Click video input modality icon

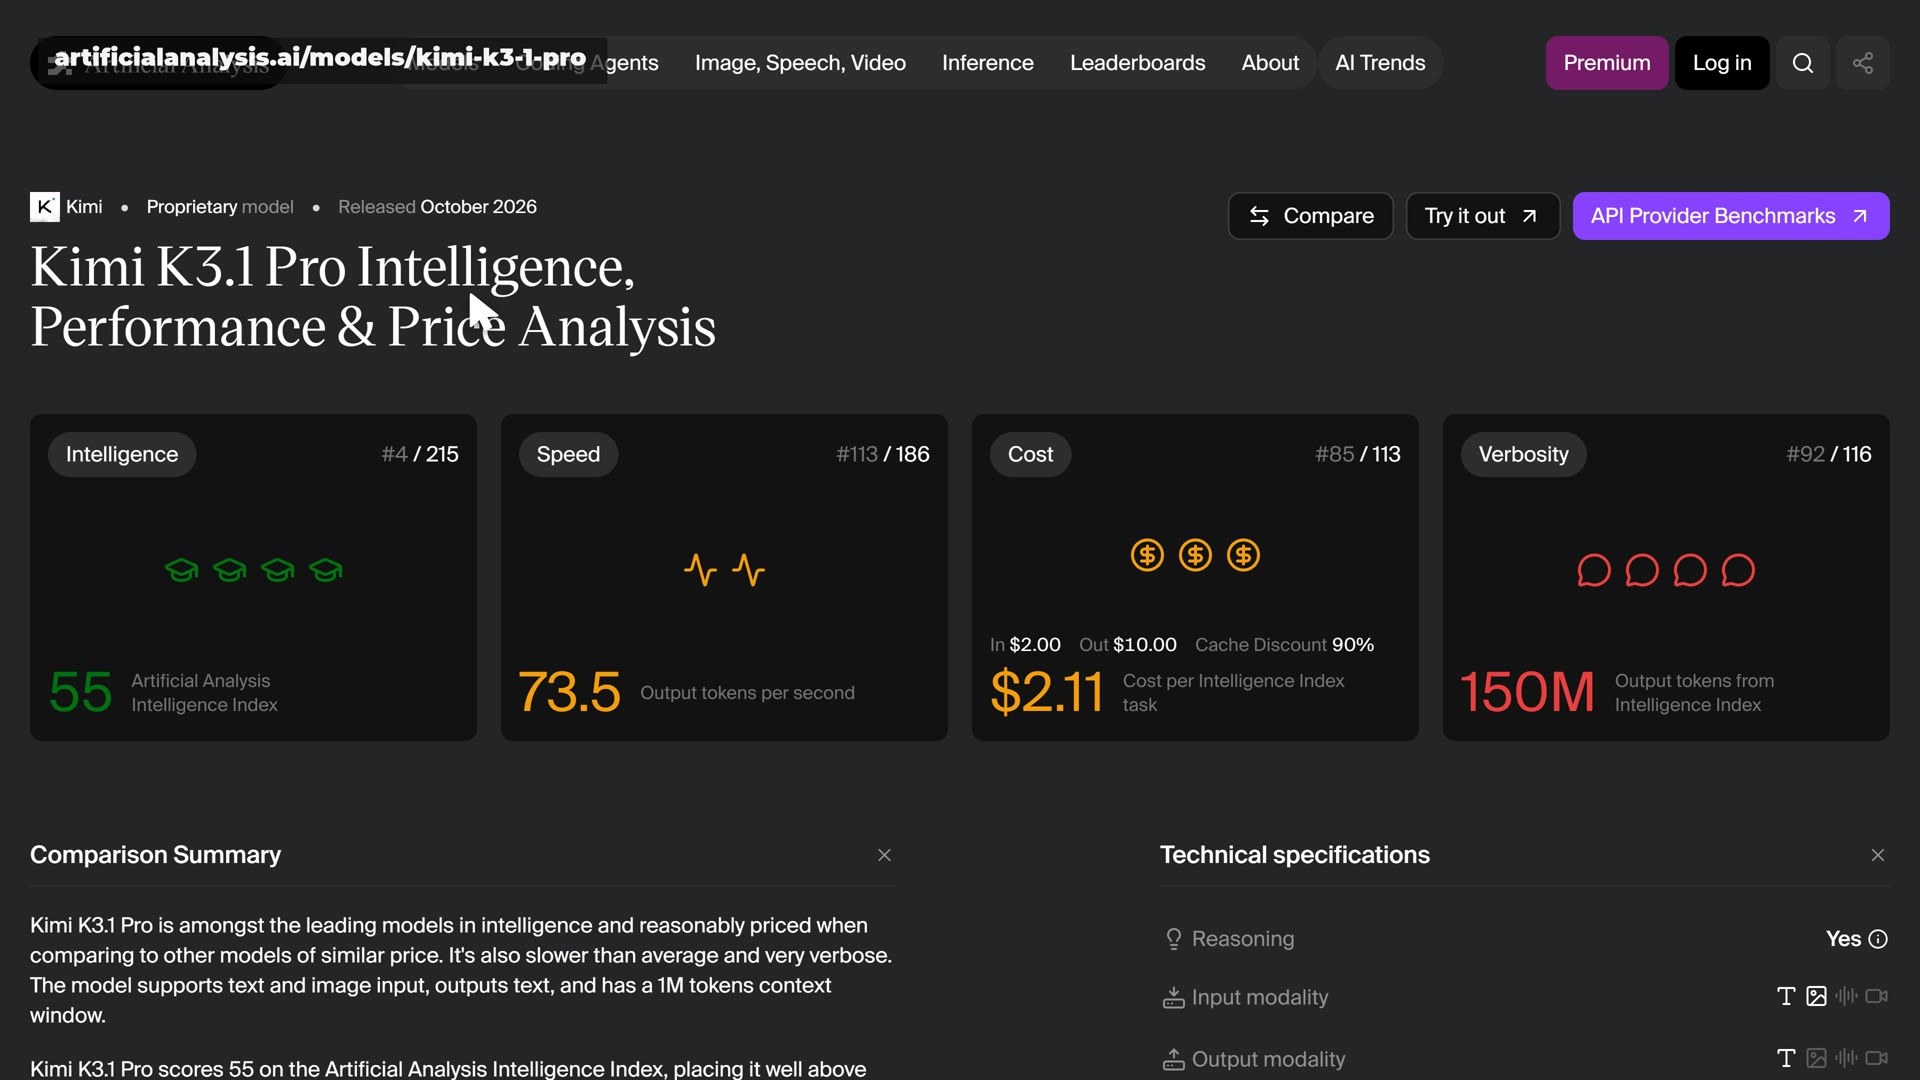[1876, 996]
